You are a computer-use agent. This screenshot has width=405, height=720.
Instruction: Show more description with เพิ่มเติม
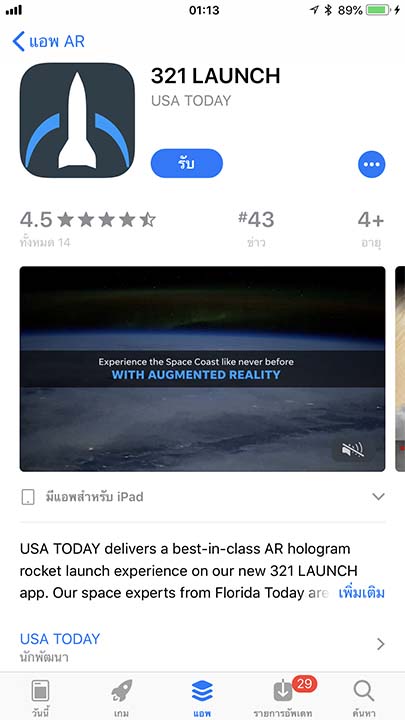[361, 593]
